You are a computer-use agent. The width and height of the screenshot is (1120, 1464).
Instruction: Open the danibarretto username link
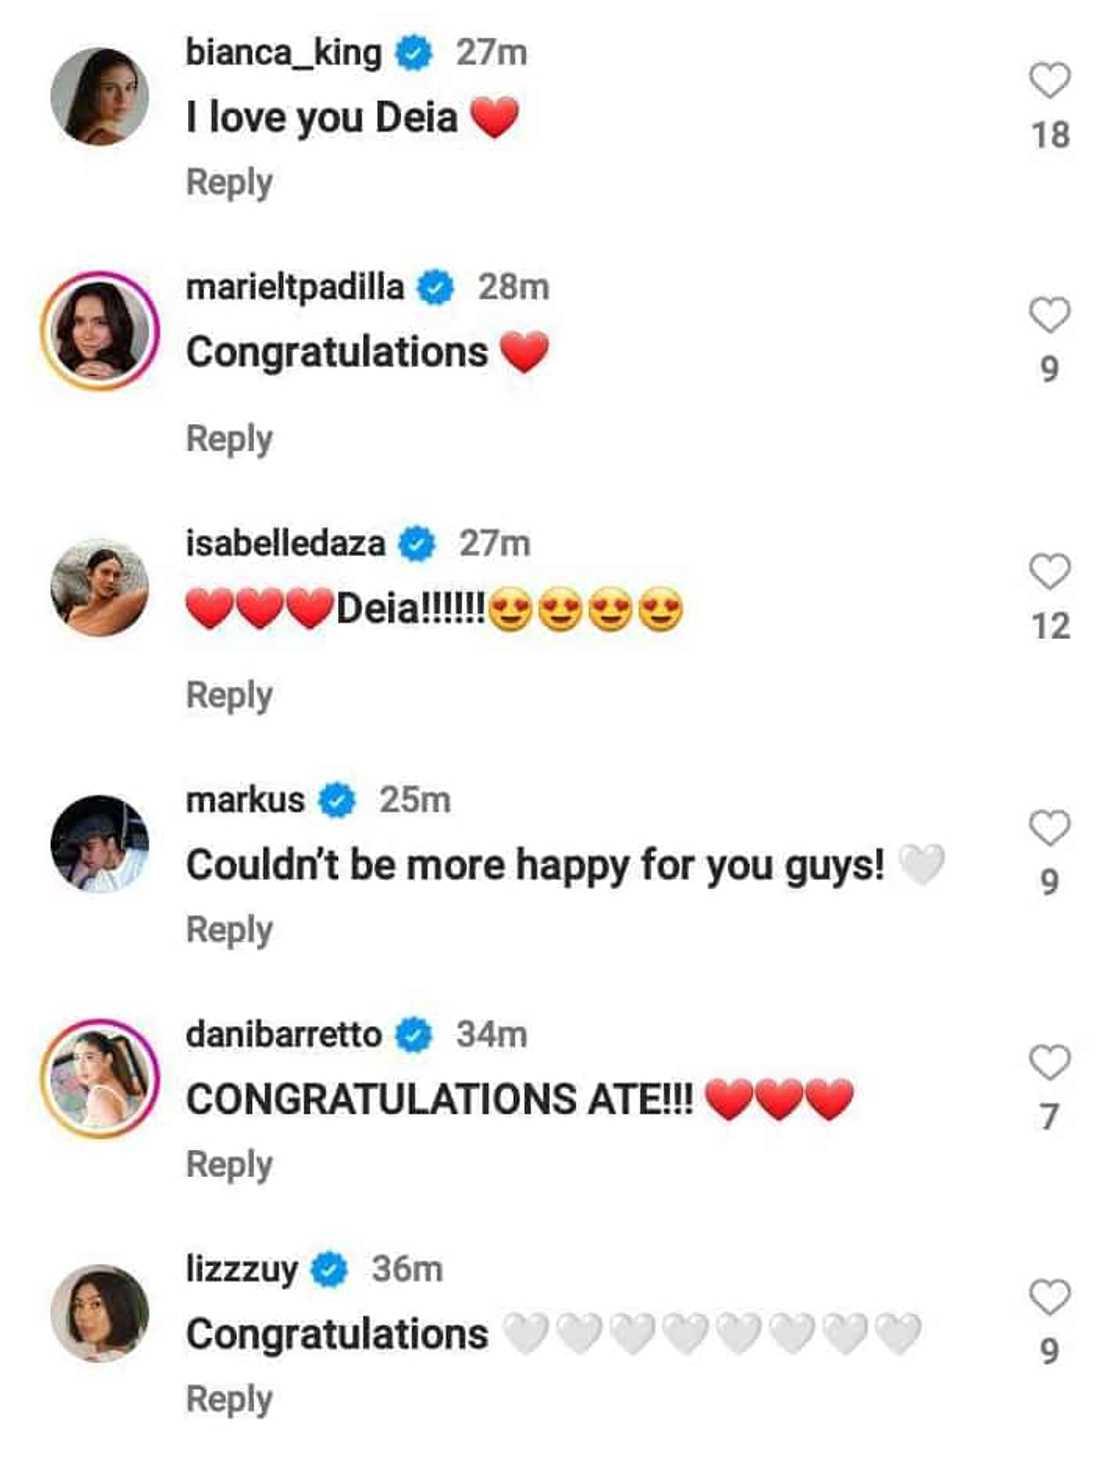283,1034
